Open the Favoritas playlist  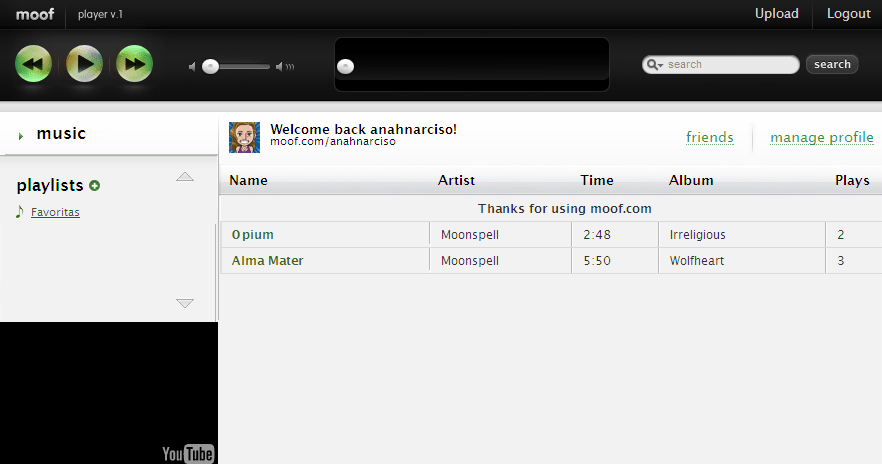click(55, 212)
